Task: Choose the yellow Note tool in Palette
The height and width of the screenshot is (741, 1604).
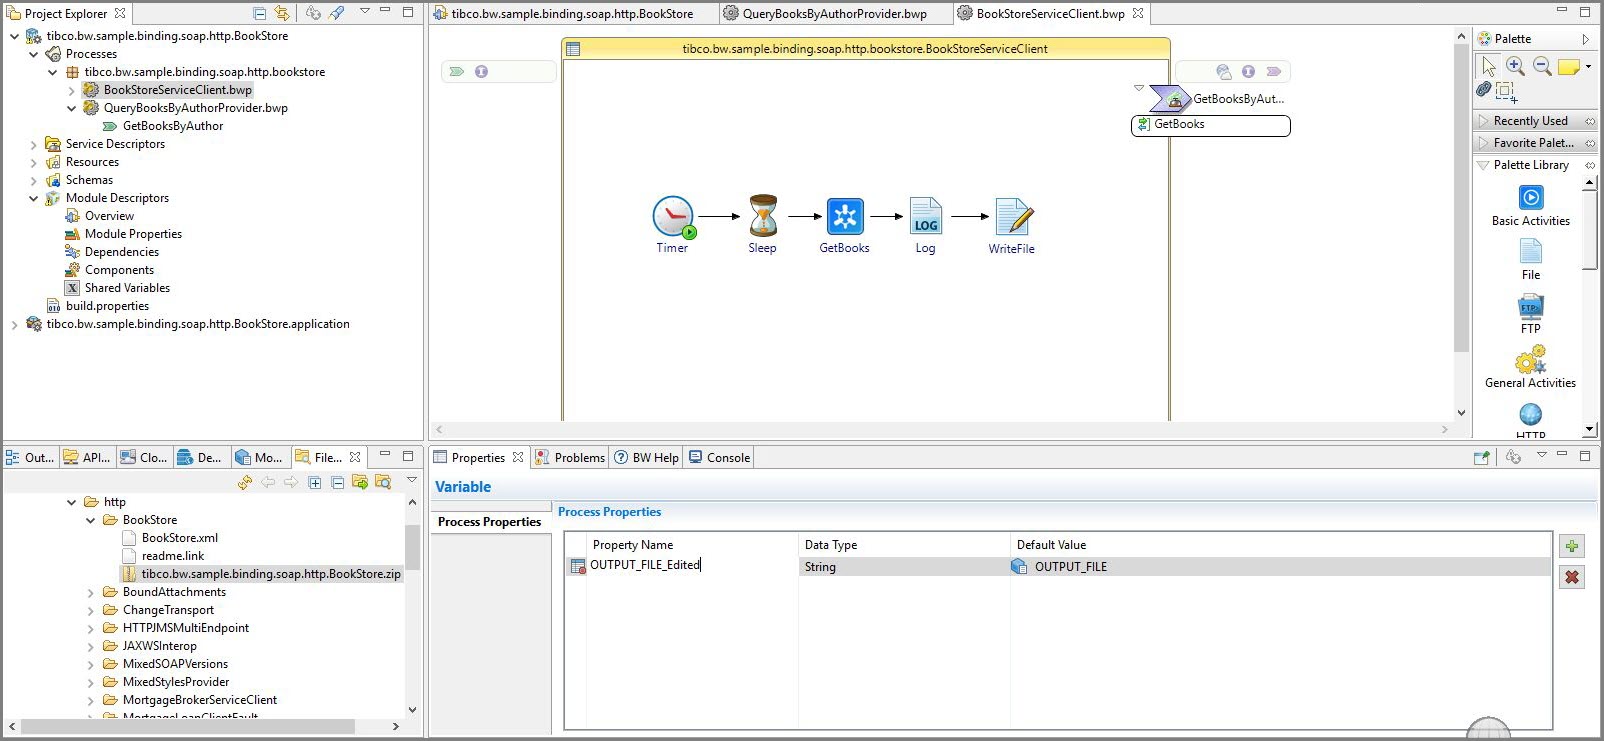Action: point(1568,67)
